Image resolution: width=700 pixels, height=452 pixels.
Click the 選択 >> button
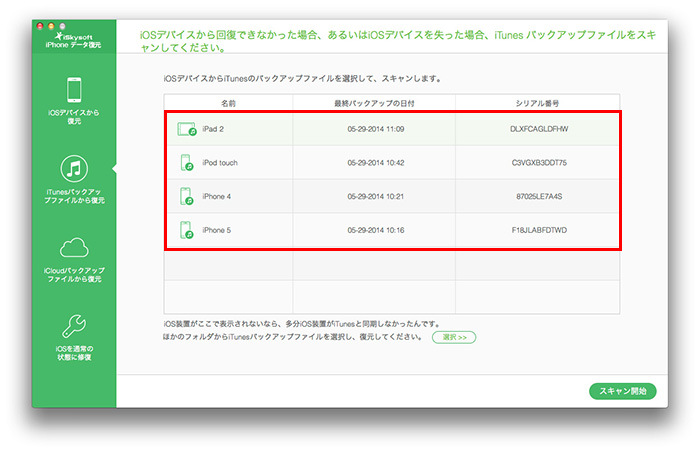pyautogui.click(x=454, y=337)
